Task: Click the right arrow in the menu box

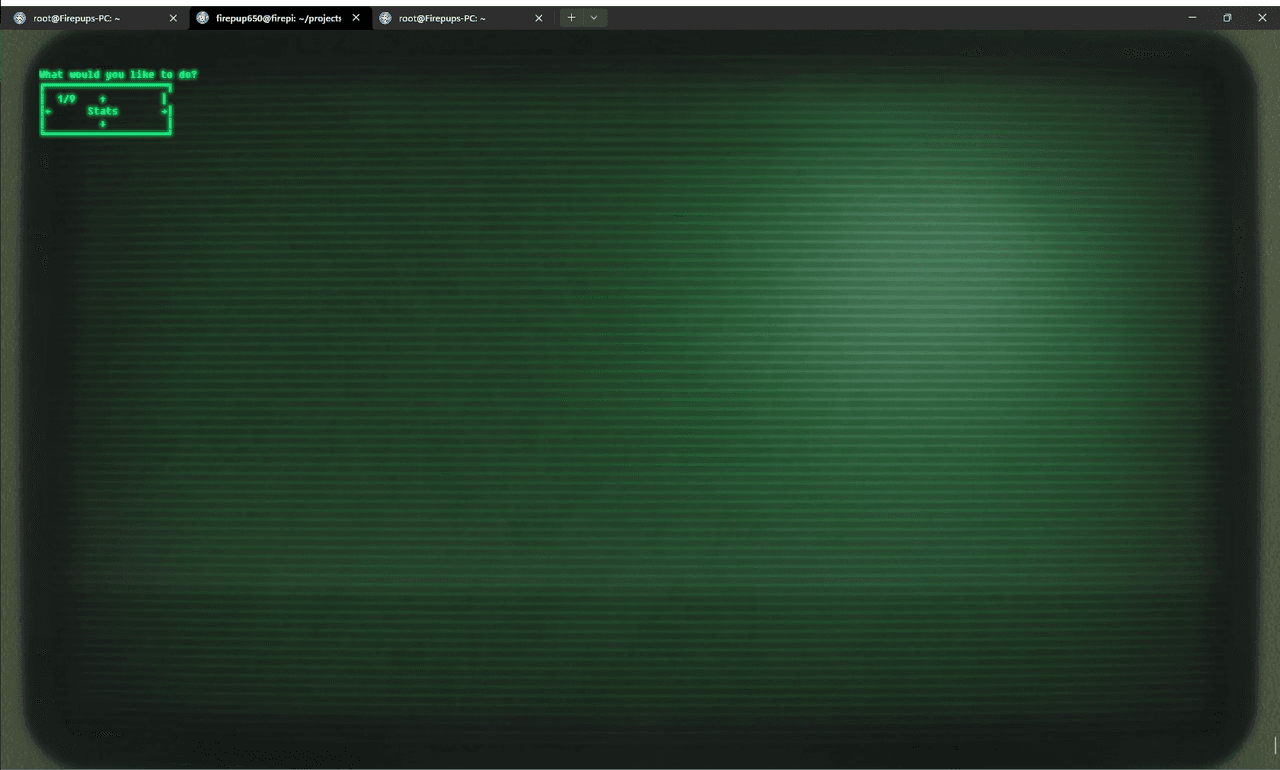Action: 164,111
